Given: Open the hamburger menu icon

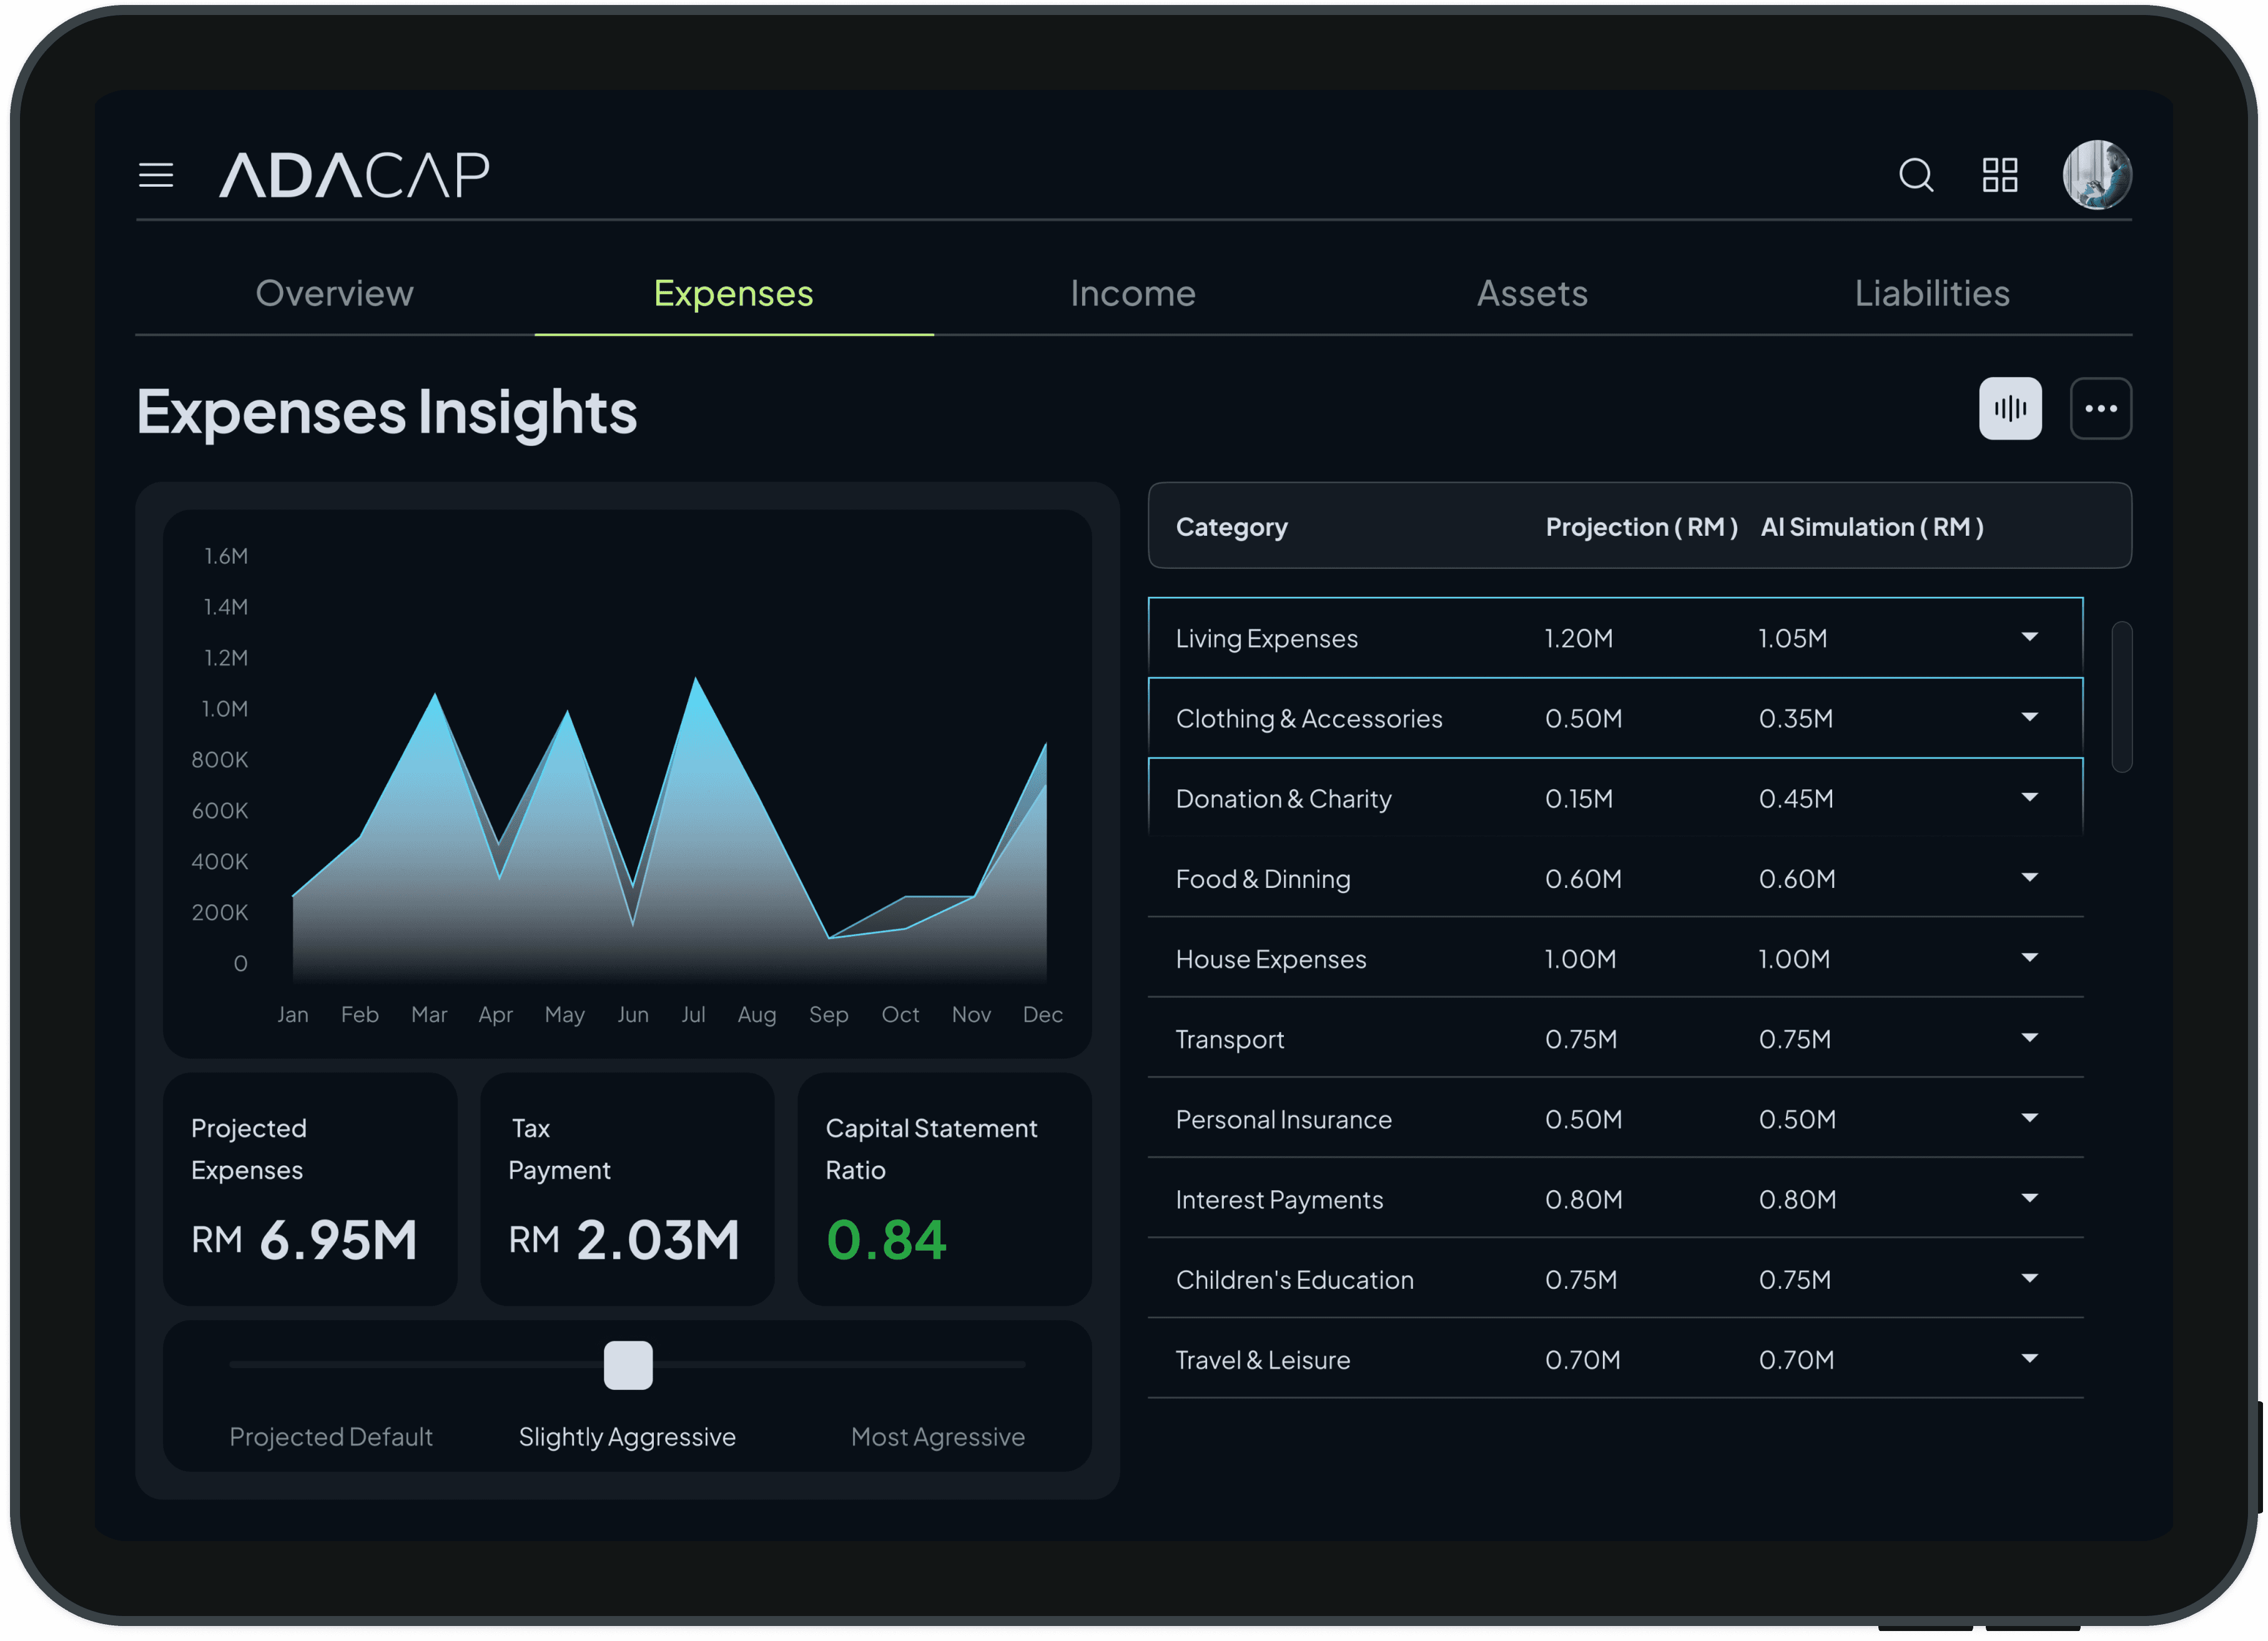Looking at the screenshot, I should tap(155, 175).
